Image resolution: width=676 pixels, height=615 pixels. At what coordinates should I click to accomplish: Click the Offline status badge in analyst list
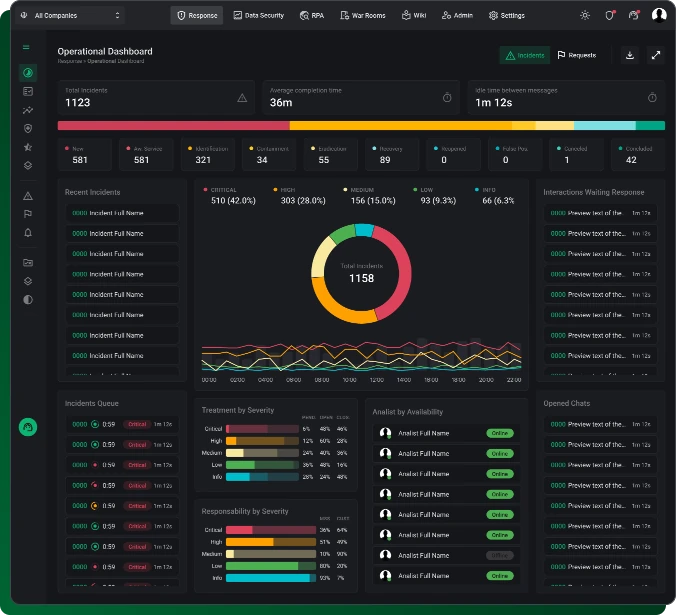point(500,556)
